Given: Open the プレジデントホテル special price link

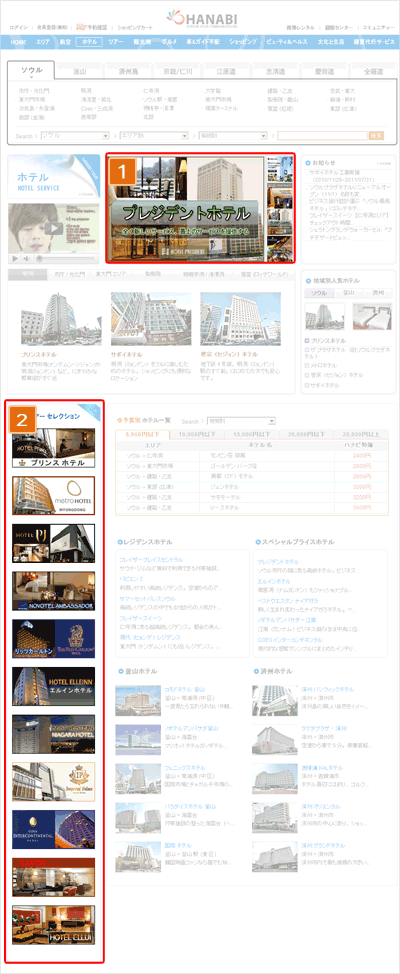Looking at the screenshot, I should click(x=278, y=561).
